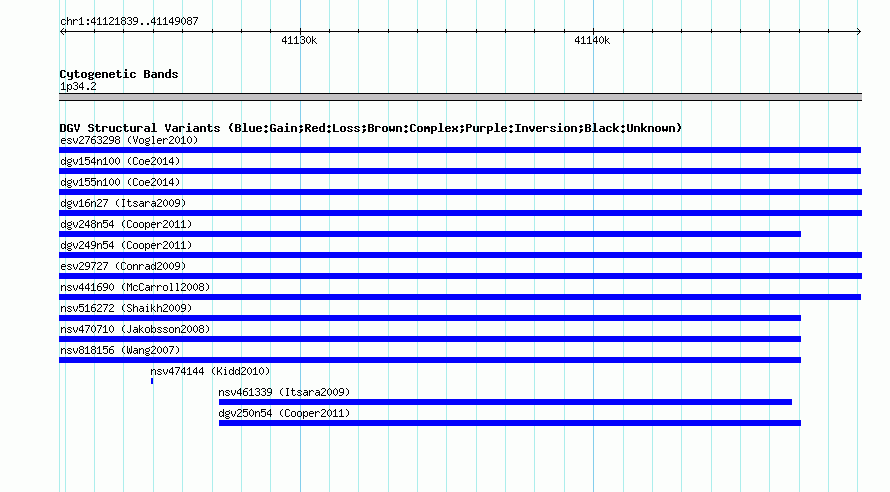
Task: Select the nsv441690 (McCarroll2008) label
Action: 135,287
